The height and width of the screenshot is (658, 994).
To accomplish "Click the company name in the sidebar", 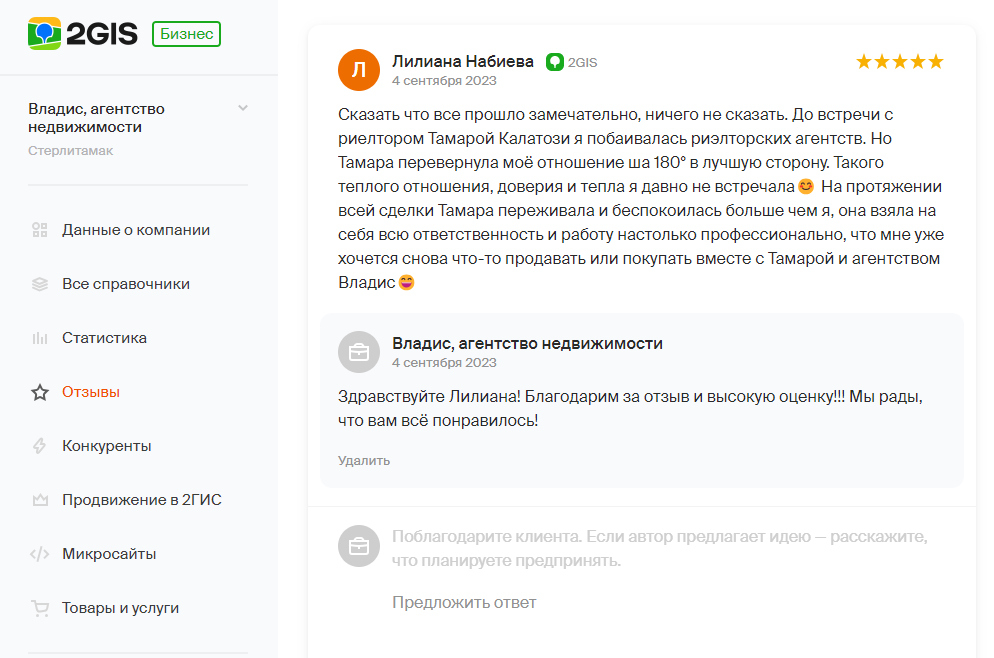I will (x=96, y=118).
